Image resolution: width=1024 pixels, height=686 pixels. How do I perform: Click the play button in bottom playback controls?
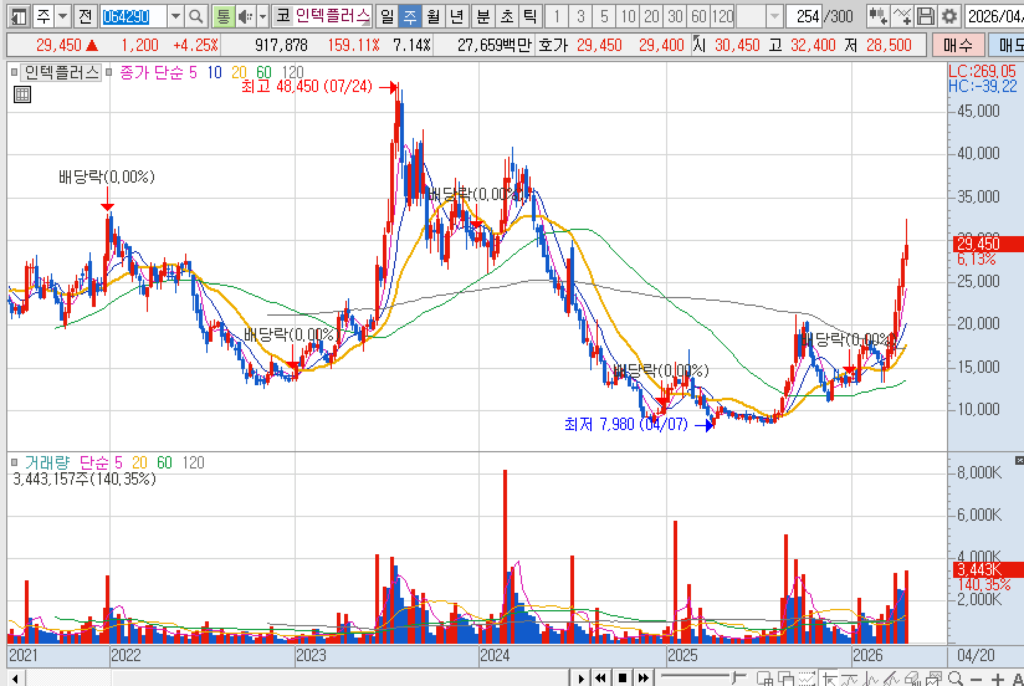pyautogui.click(x=581, y=678)
